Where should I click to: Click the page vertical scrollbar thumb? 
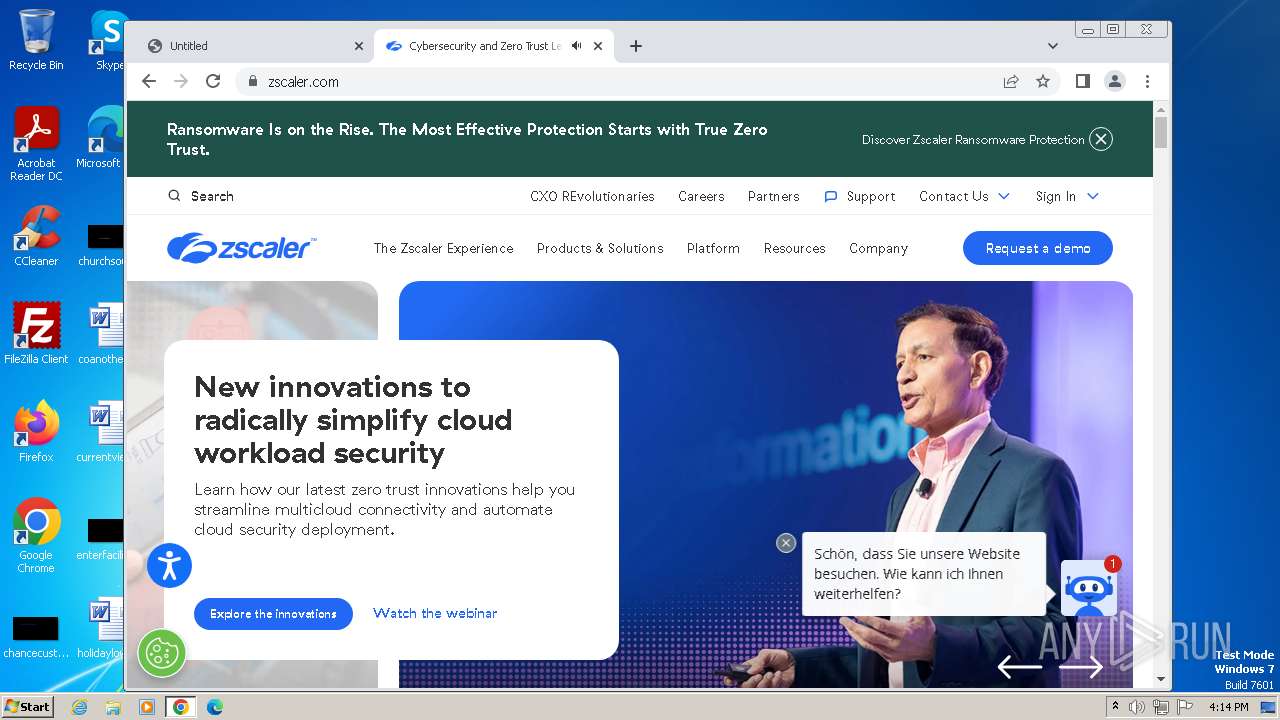click(1161, 132)
